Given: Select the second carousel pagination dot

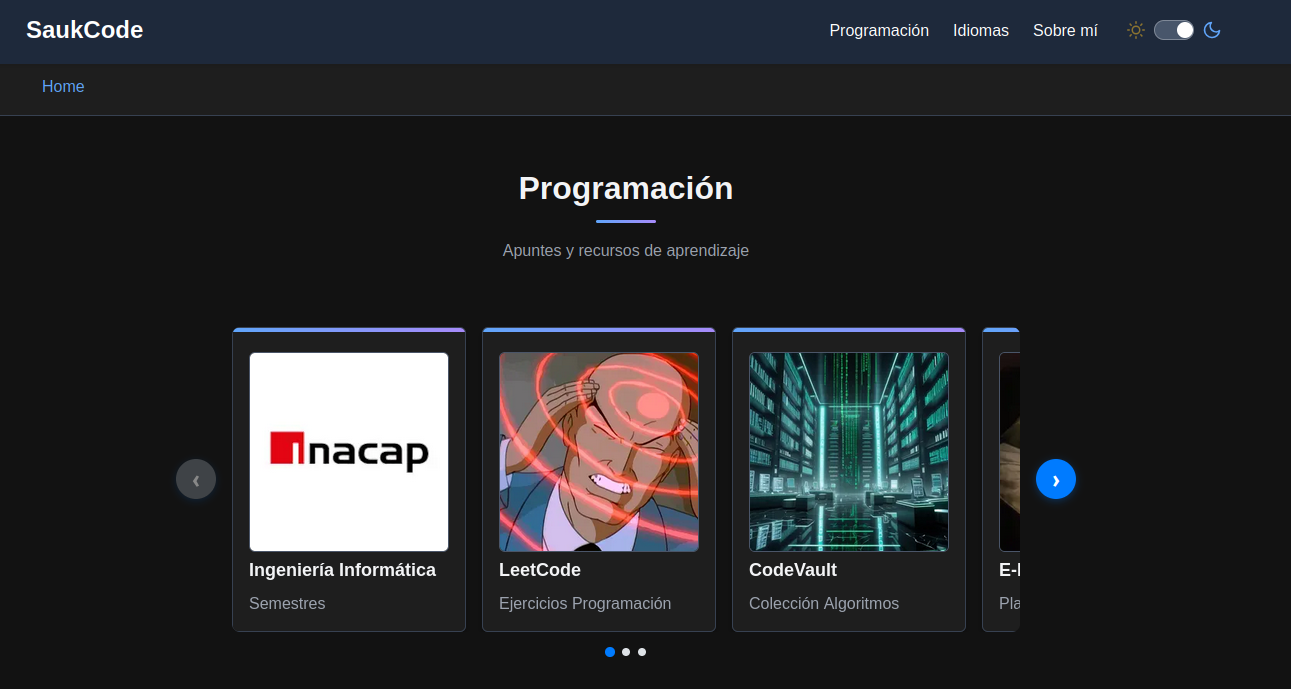Looking at the screenshot, I should coord(626,652).
